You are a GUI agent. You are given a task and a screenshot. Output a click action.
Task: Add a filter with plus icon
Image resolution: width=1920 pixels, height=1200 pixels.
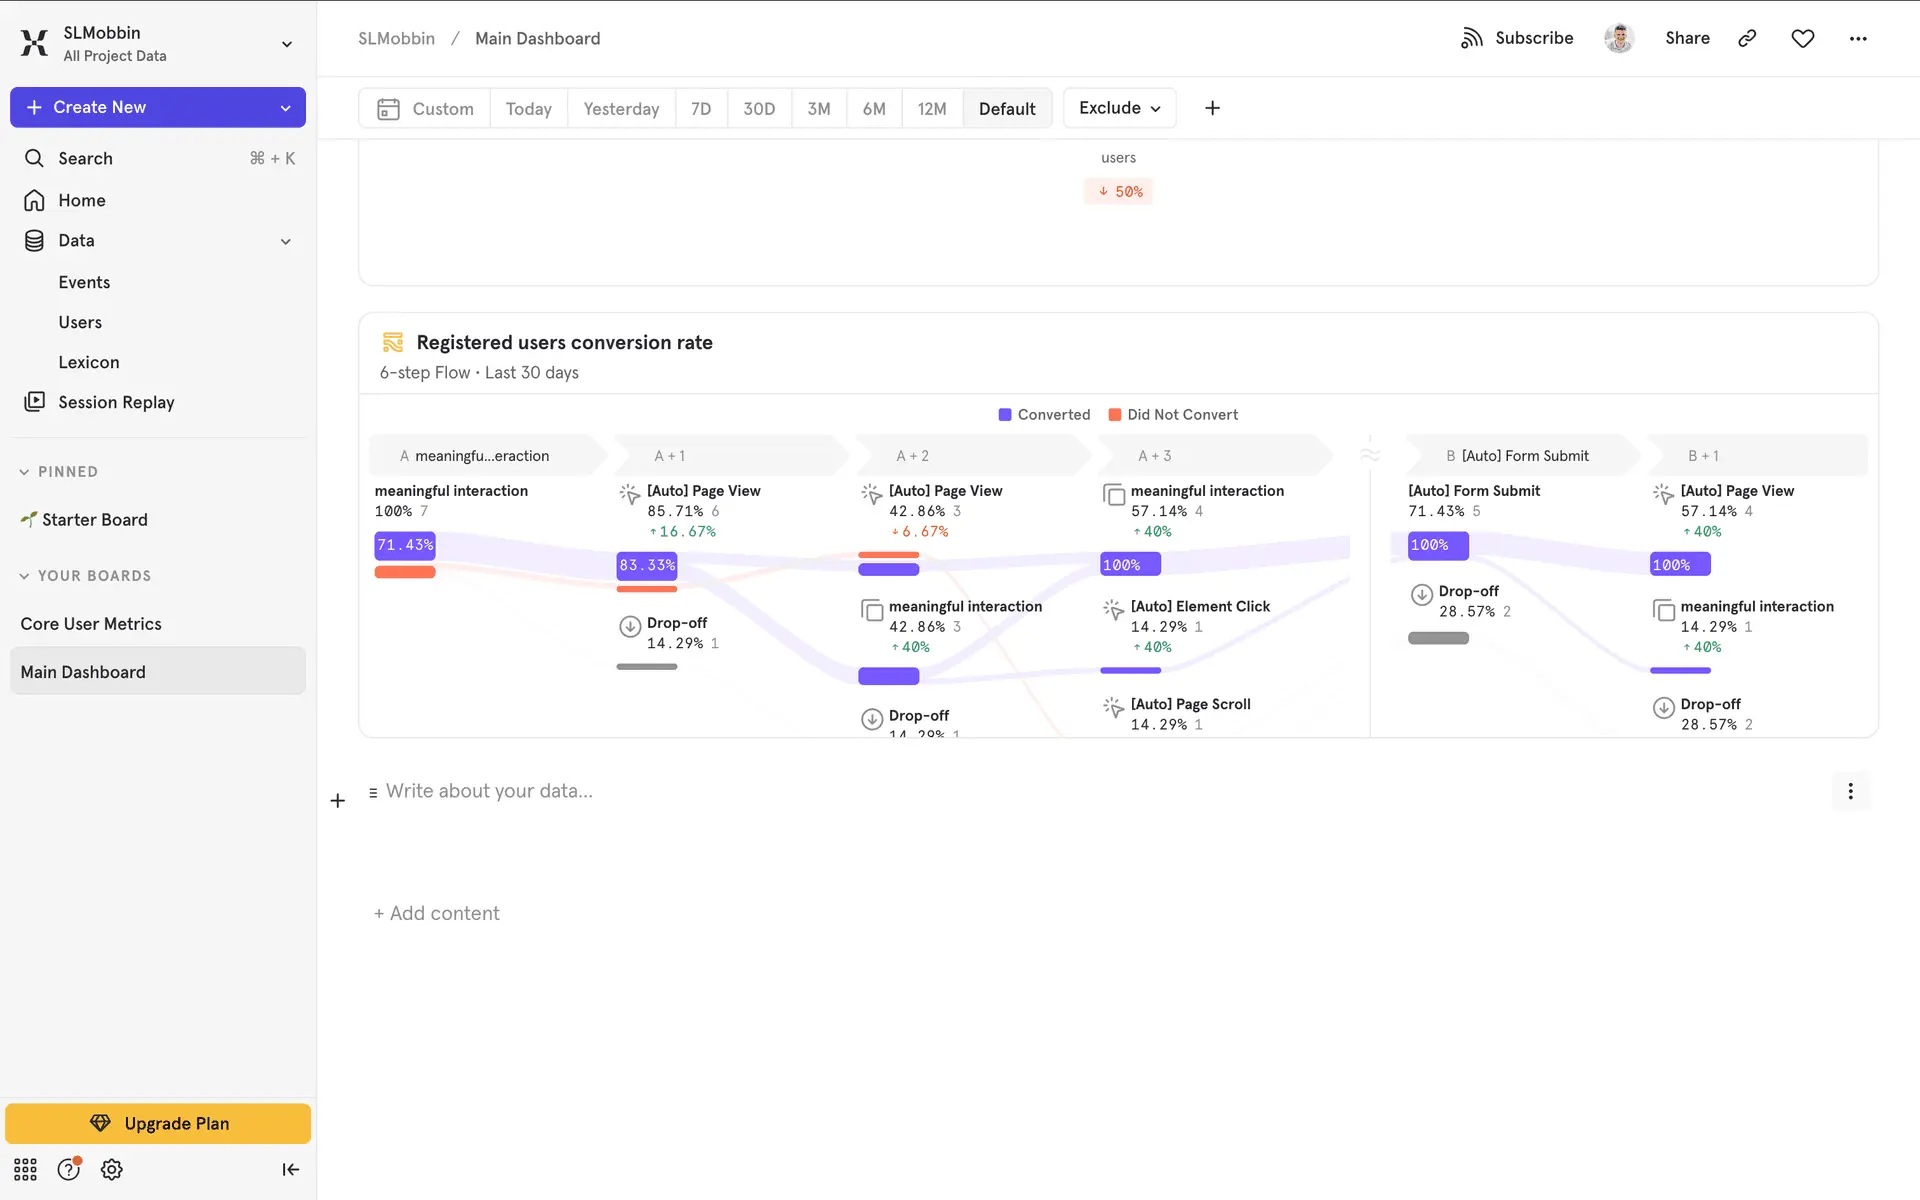click(x=1212, y=108)
